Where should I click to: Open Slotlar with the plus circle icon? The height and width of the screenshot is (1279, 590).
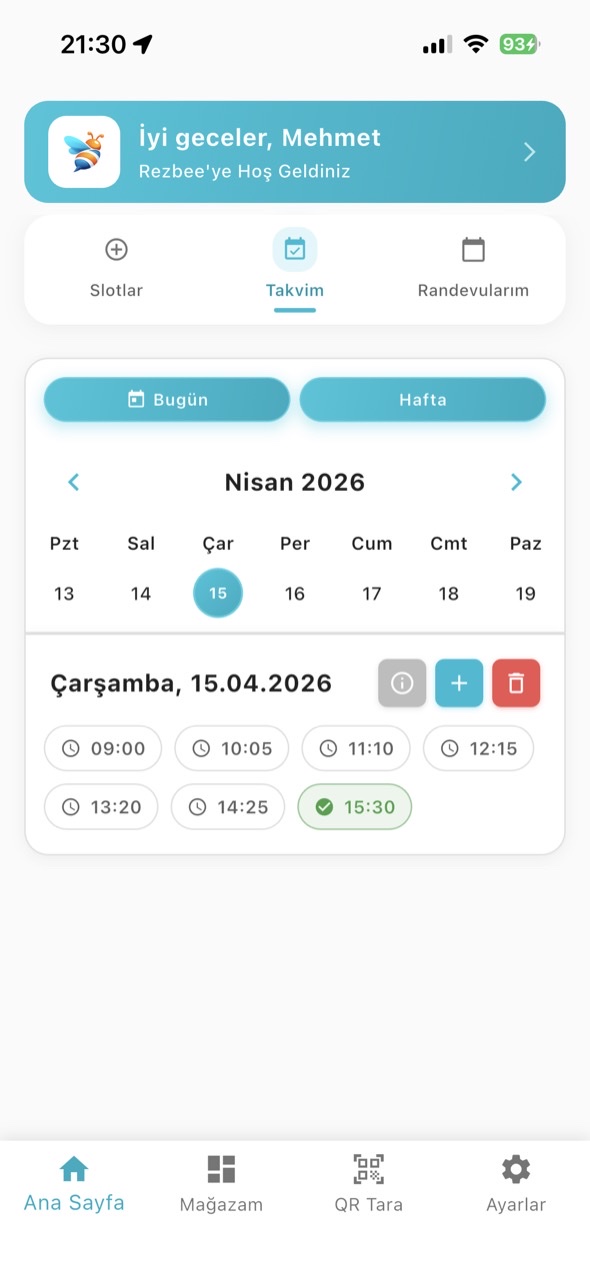[116, 249]
